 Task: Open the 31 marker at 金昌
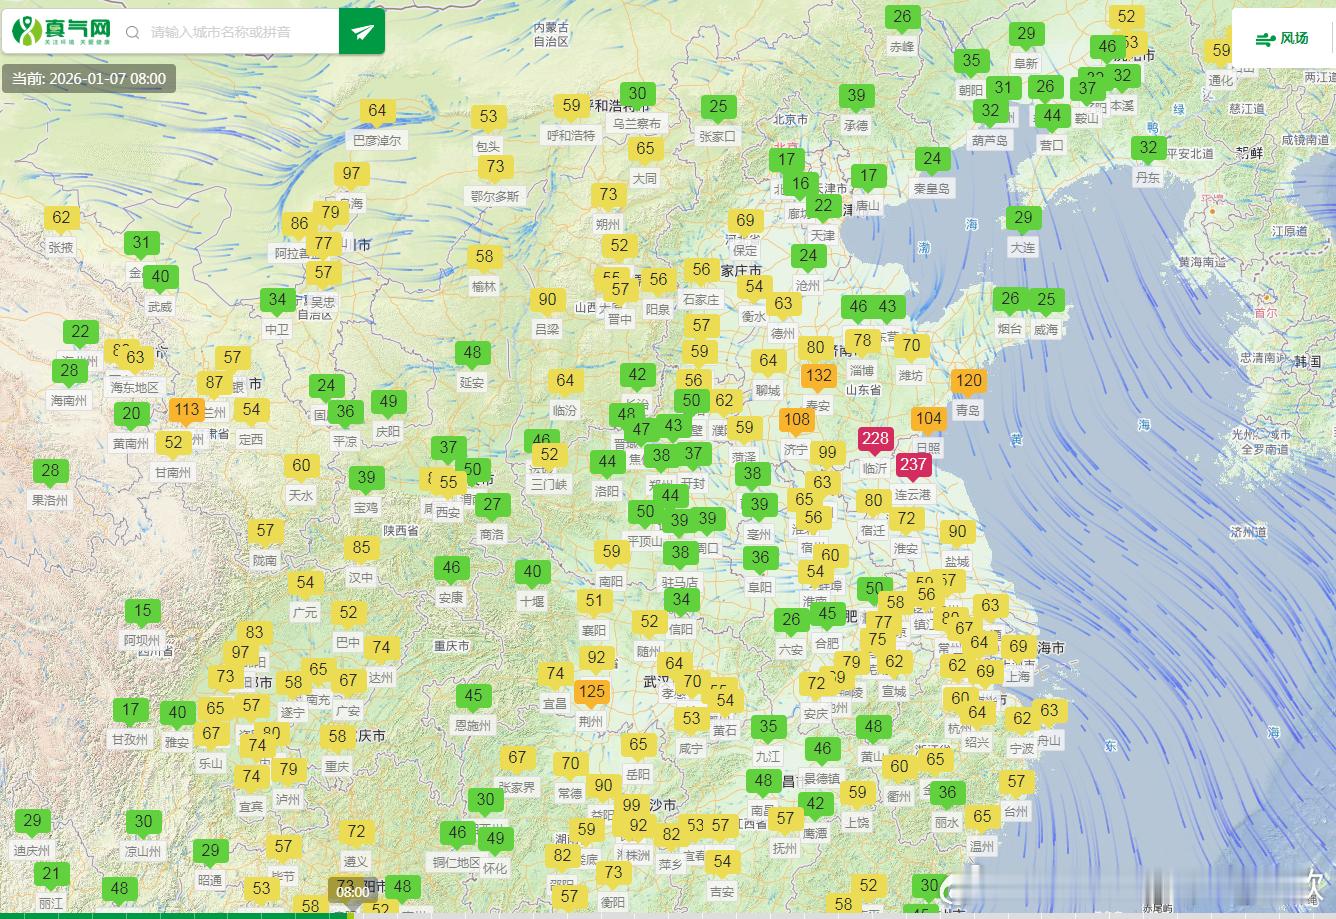pyautogui.click(x=141, y=243)
